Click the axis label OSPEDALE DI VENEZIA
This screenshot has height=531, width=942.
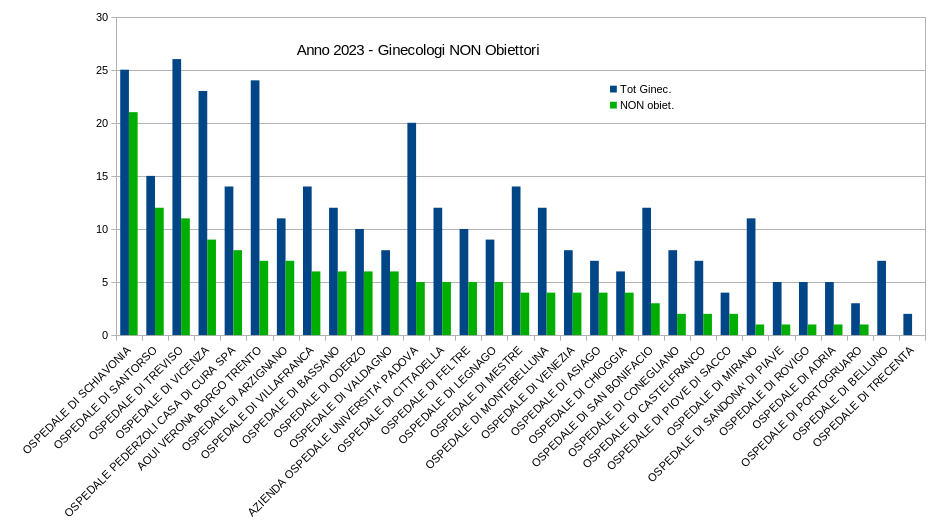(527, 393)
